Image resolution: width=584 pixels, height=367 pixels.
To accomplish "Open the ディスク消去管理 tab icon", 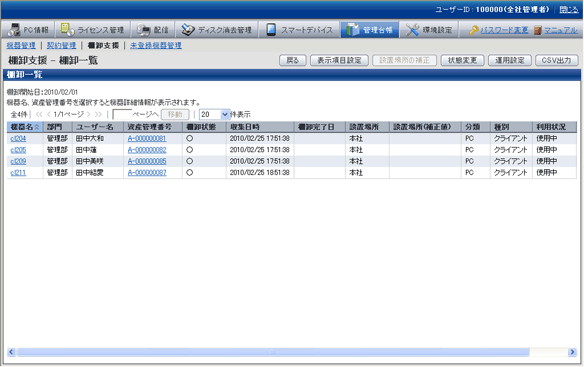I will tap(188, 30).
